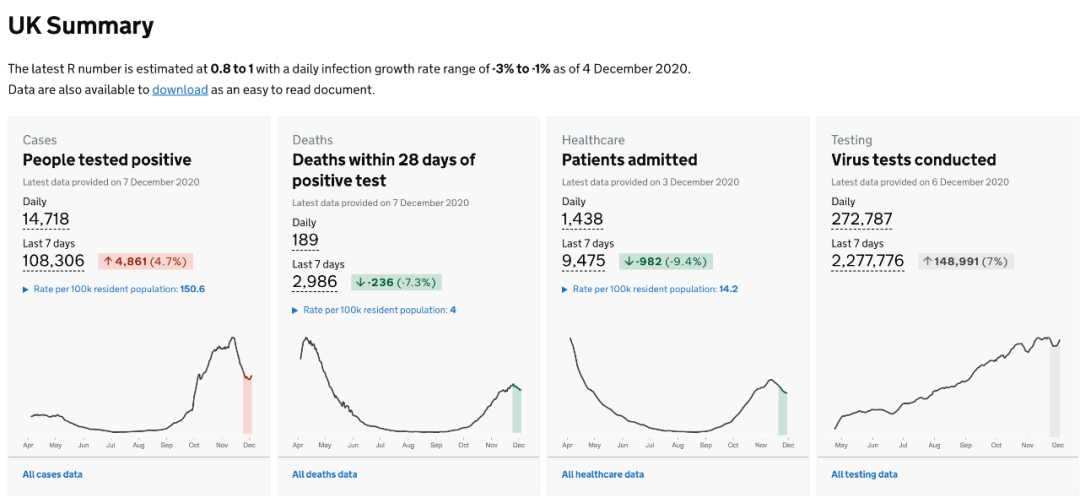The width and height of the screenshot is (1080, 498).
Task: Click the last 7 days cases 108,306
Action: click(x=54, y=261)
